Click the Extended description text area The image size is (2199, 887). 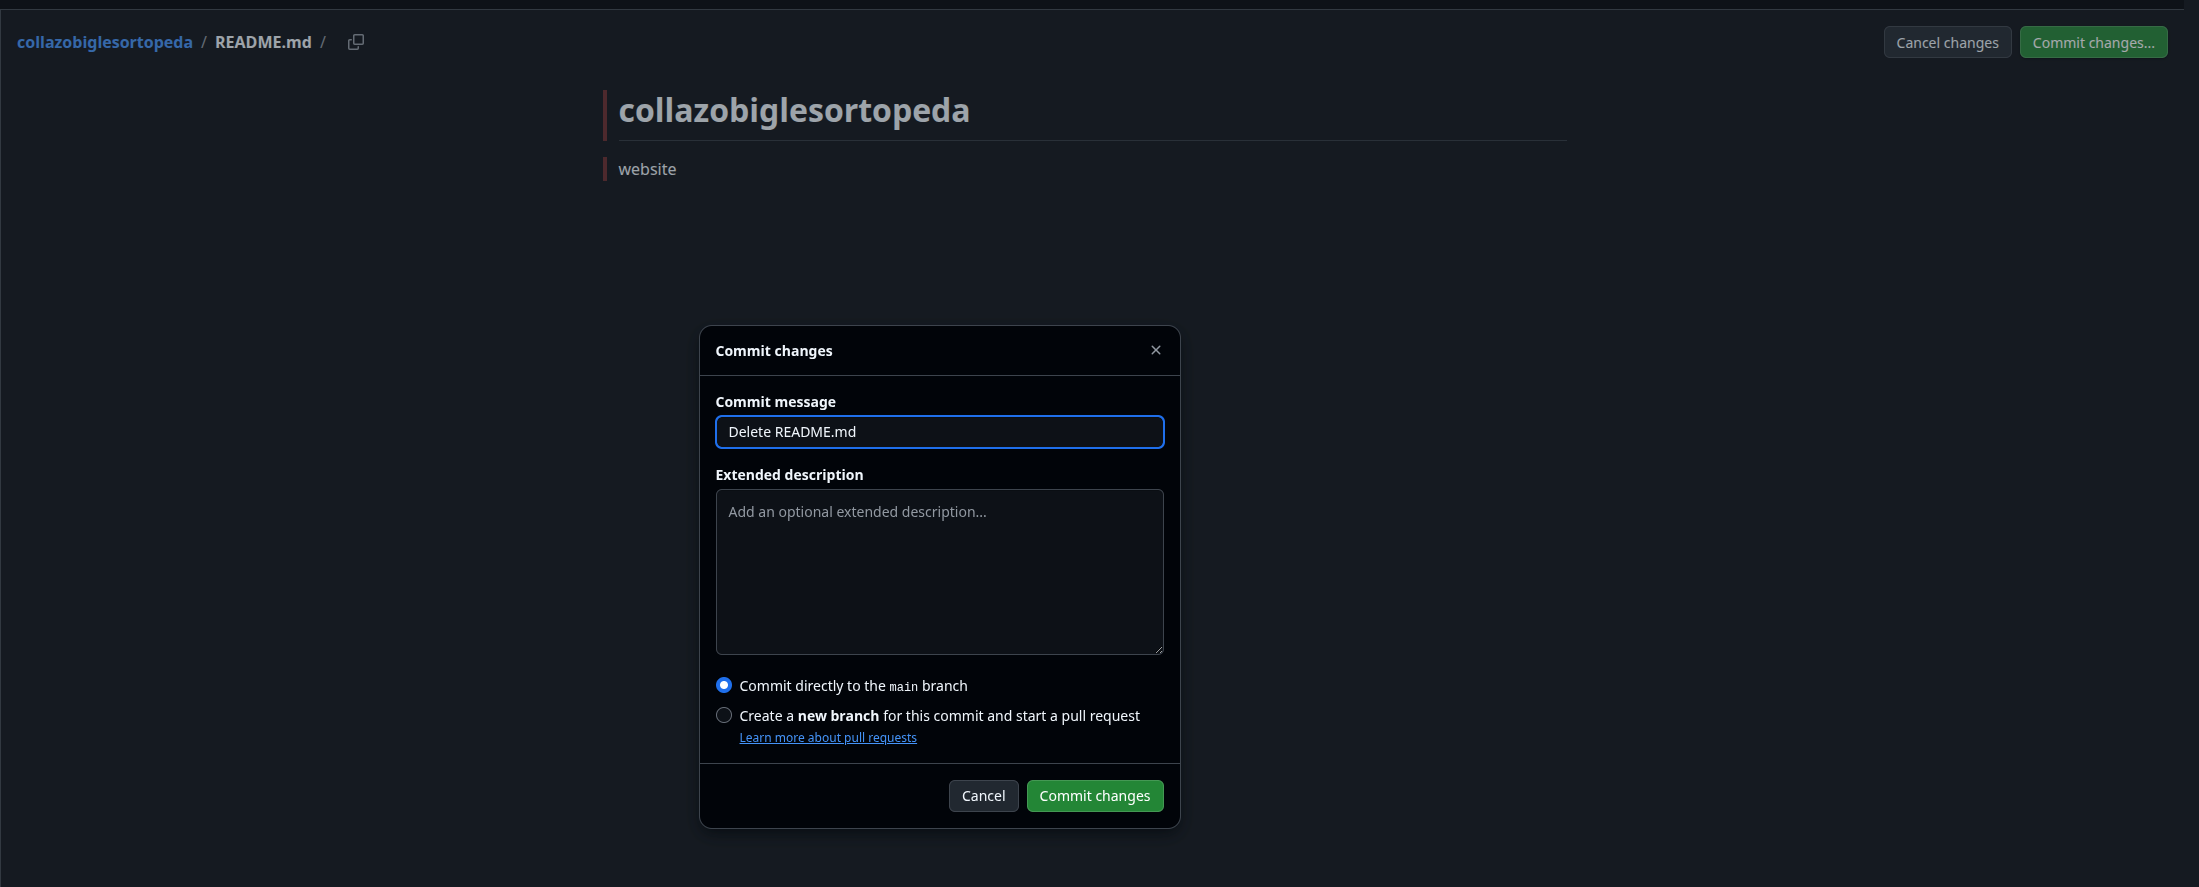coord(939,572)
